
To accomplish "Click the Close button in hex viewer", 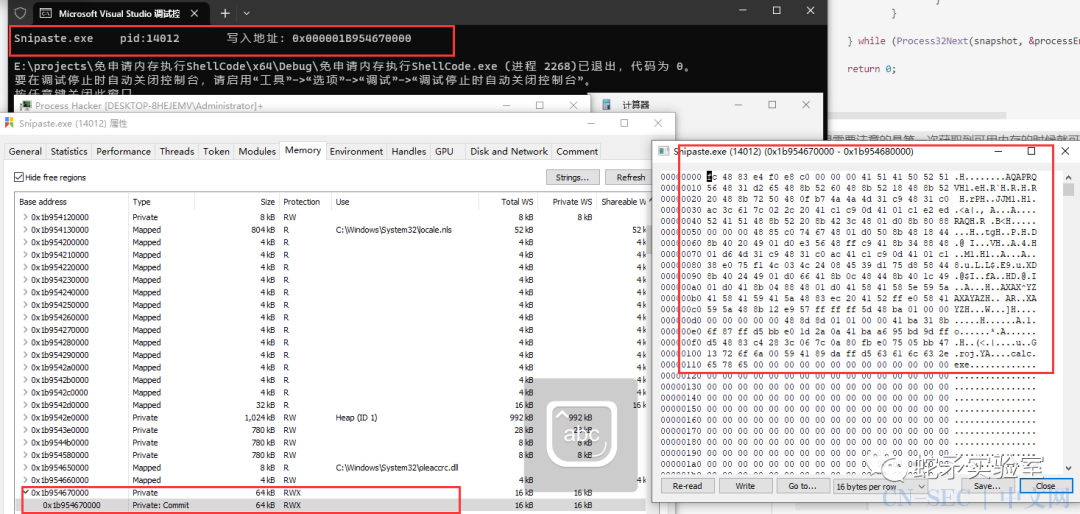I will coord(1045,486).
